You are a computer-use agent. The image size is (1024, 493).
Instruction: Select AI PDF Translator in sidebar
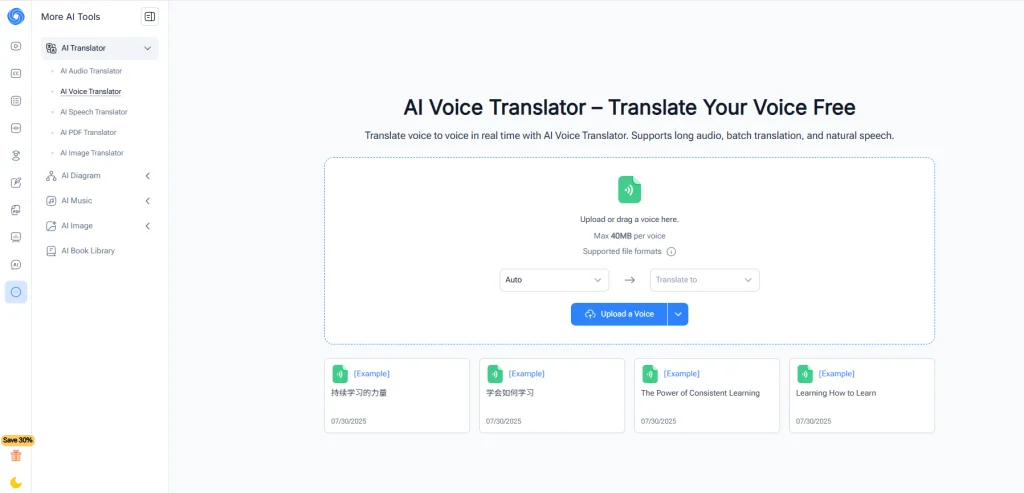point(88,133)
